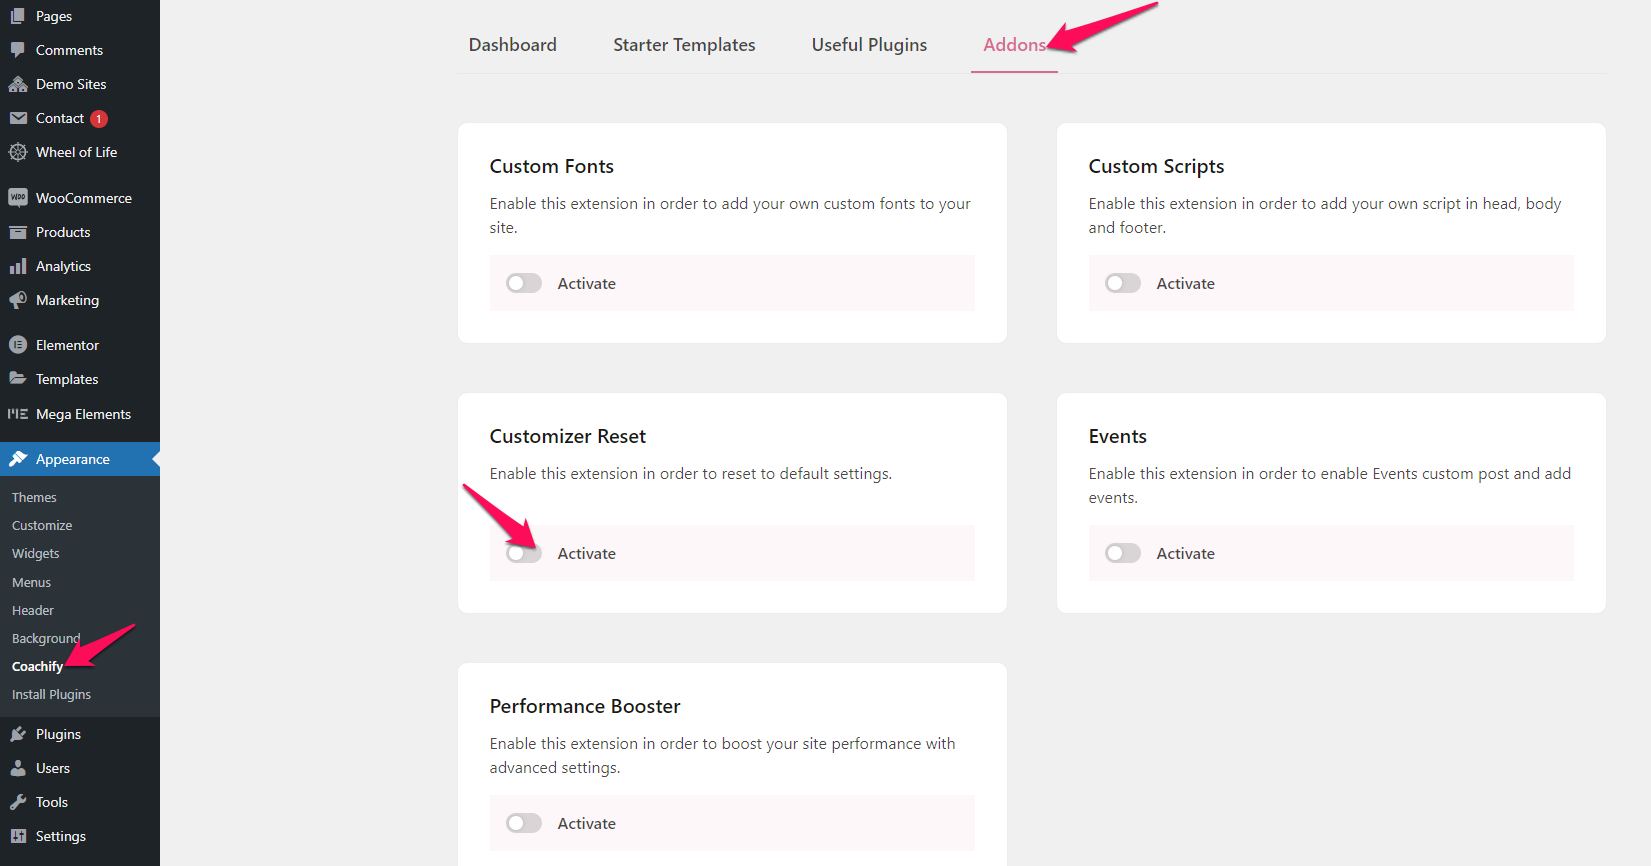This screenshot has width=1651, height=866.
Task: Open Wheel of Life from the sidebar
Action: 18,152
